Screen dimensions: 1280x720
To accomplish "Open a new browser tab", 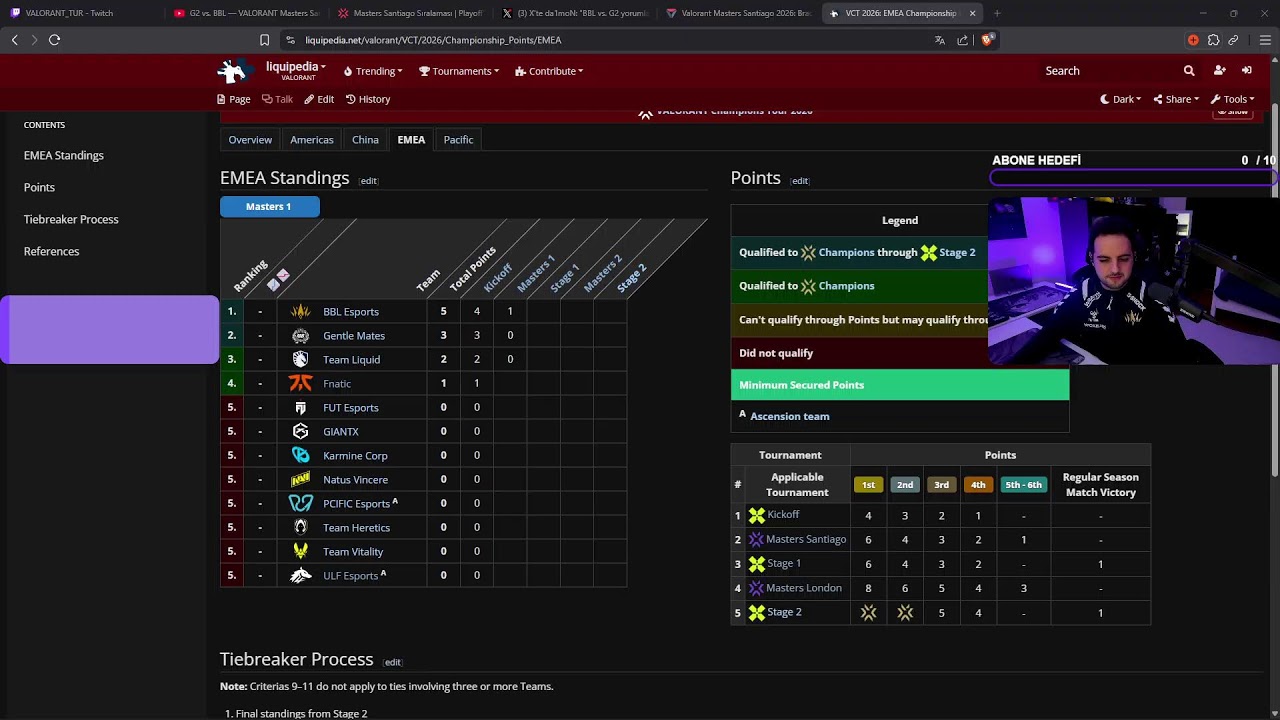I will point(997,13).
